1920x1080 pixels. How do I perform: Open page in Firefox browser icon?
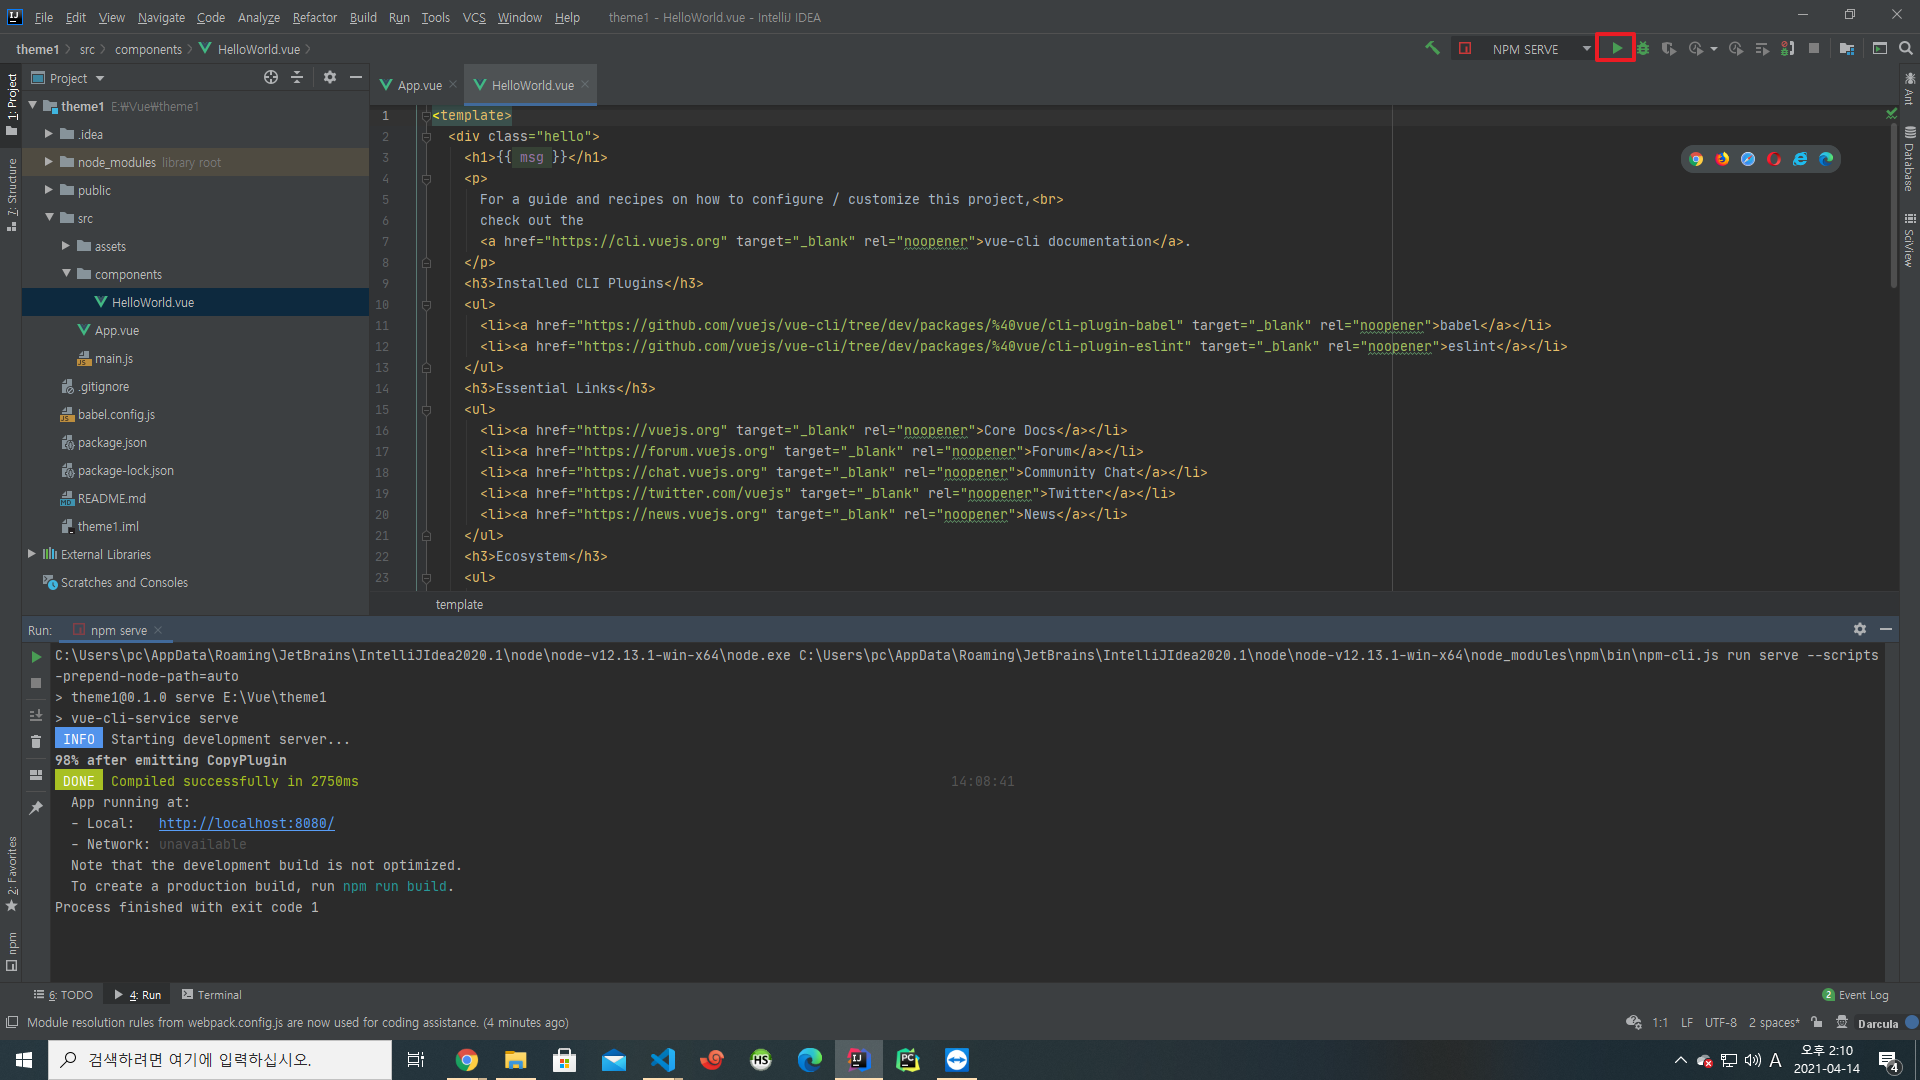tap(1722, 159)
